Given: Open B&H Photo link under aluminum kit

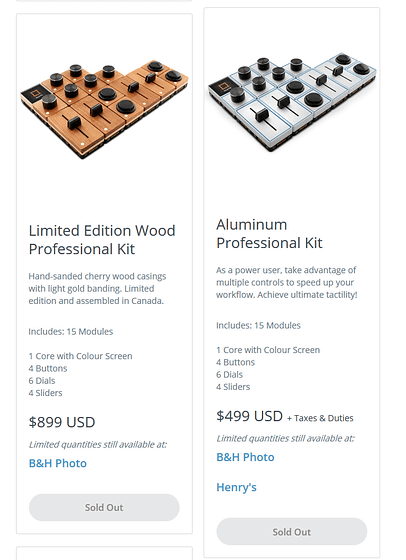Looking at the screenshot, I should coord(245,457).
